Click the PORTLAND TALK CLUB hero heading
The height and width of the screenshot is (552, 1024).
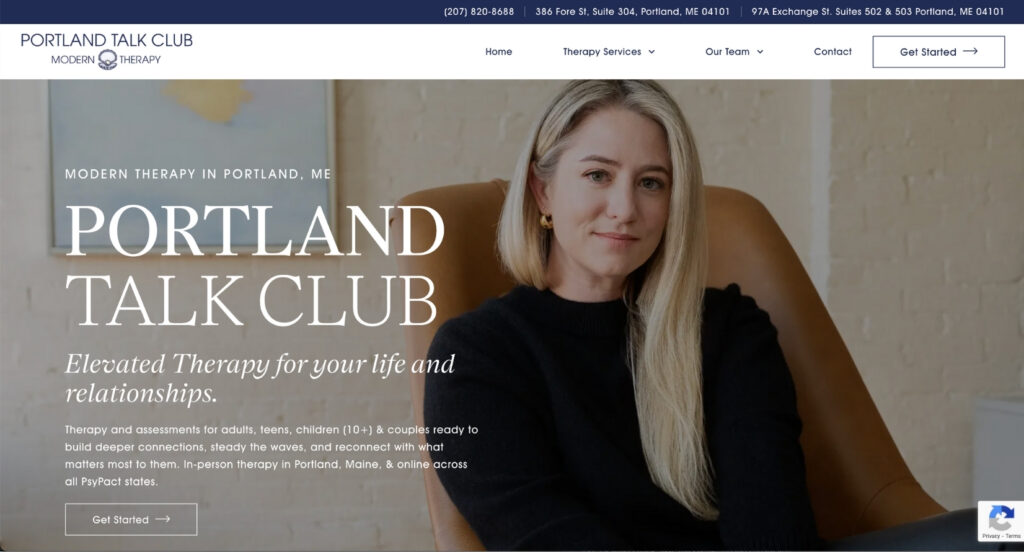(x=255, y=265)
